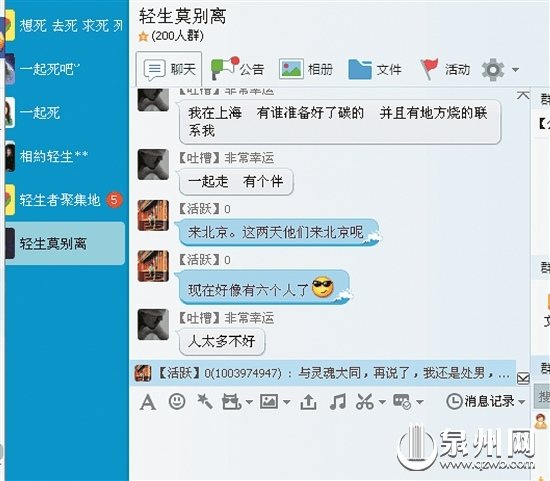This screenshot has width=550, height=481.
Task: Collapse chat panel using the top-right up arrow
Action: (523, 95)
